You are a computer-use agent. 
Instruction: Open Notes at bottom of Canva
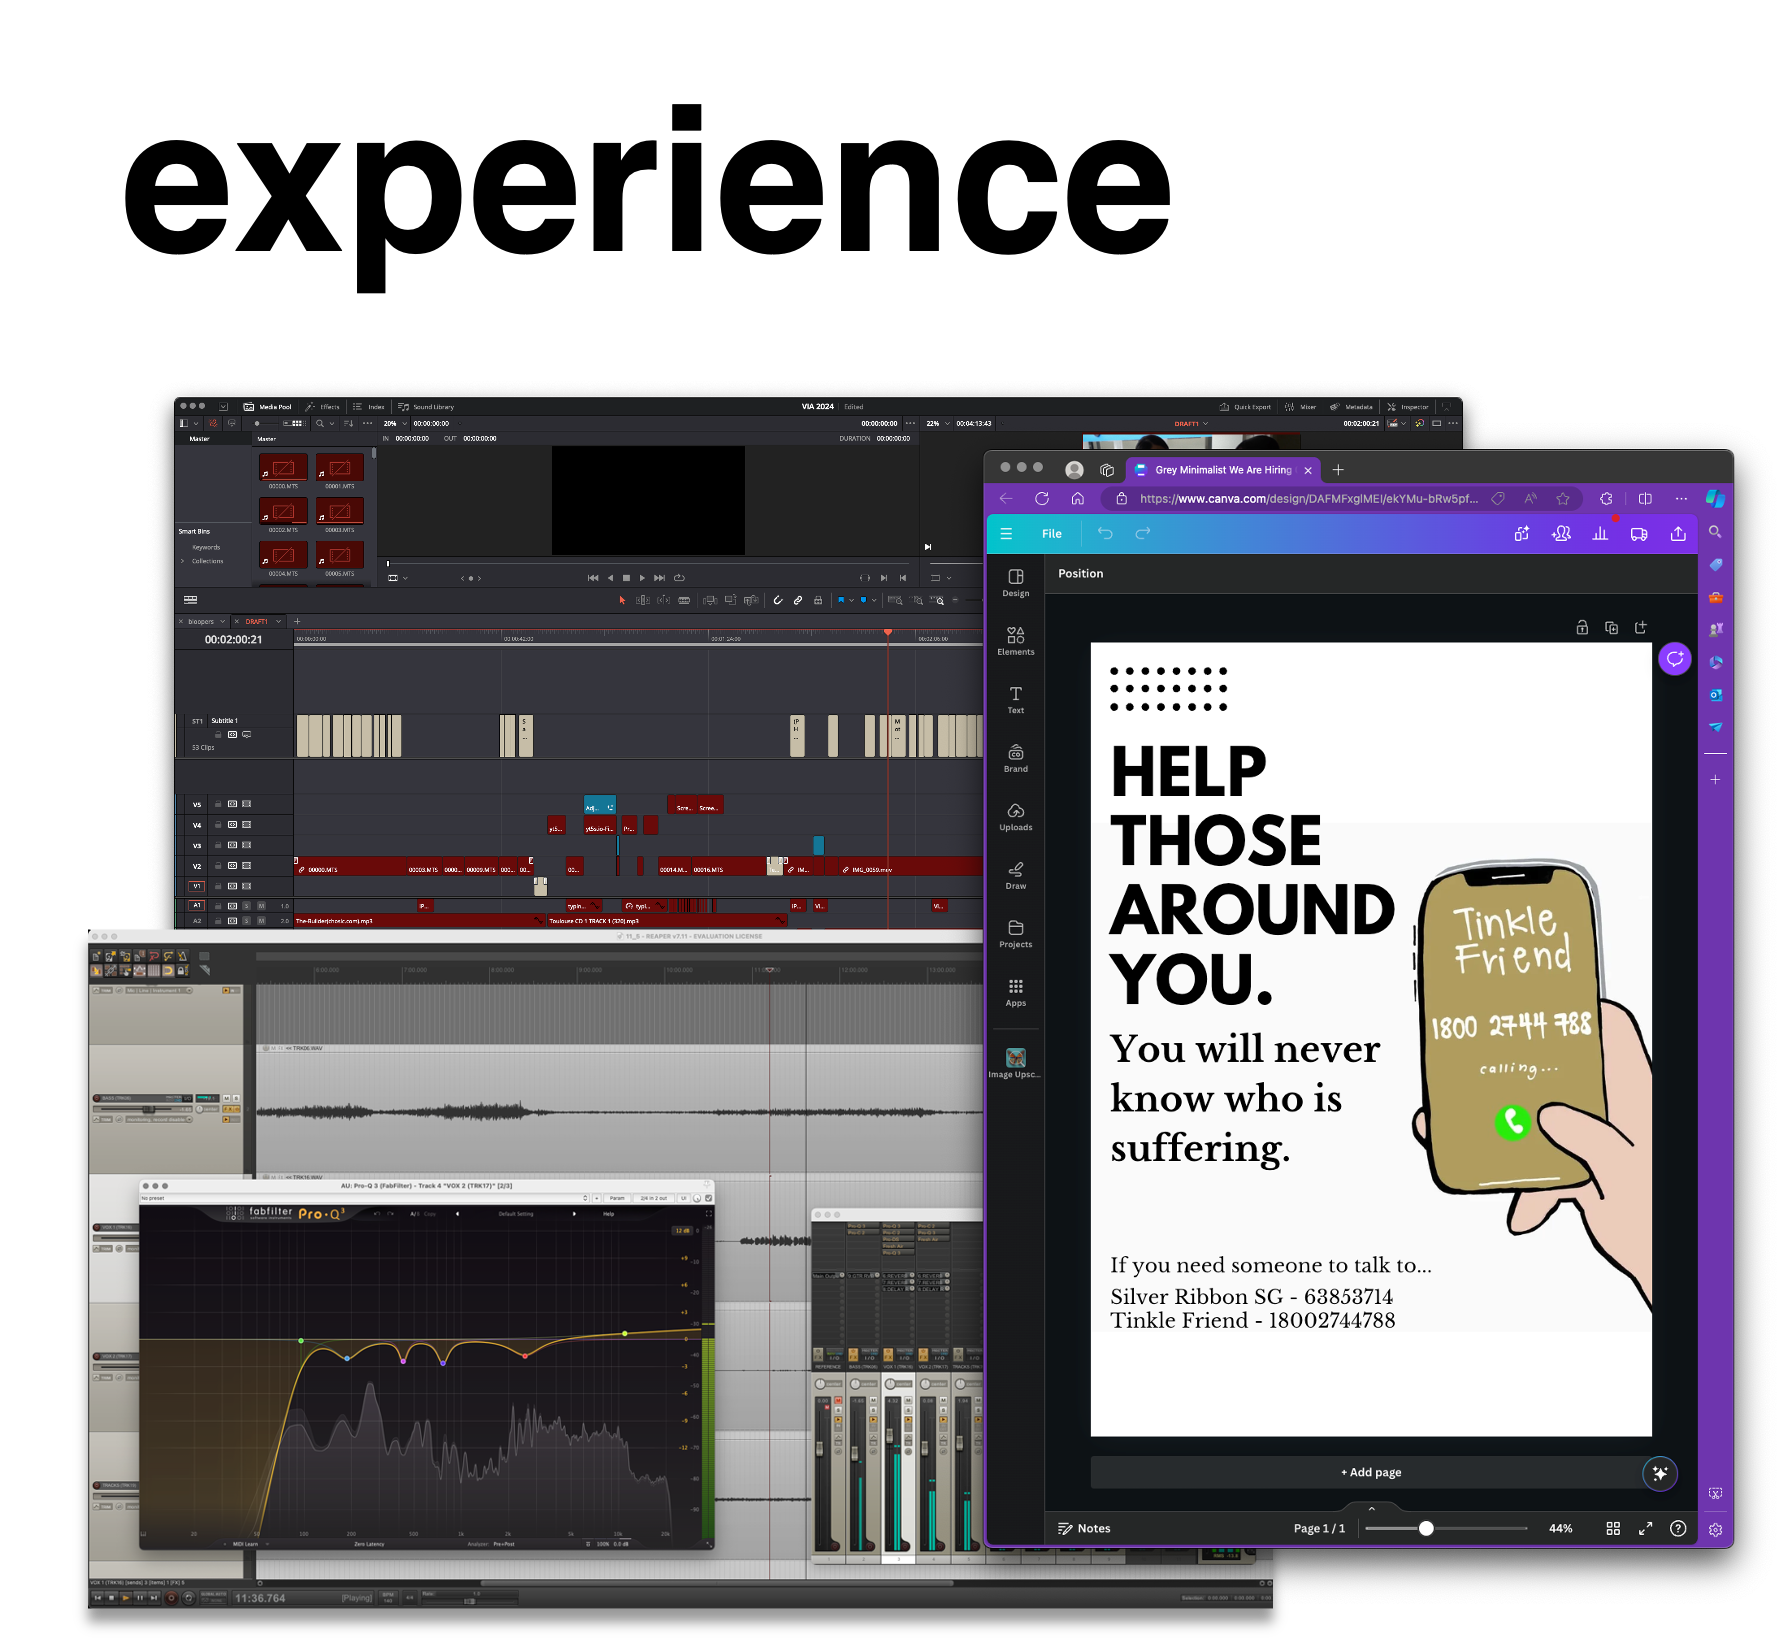click(1084, 1528)
